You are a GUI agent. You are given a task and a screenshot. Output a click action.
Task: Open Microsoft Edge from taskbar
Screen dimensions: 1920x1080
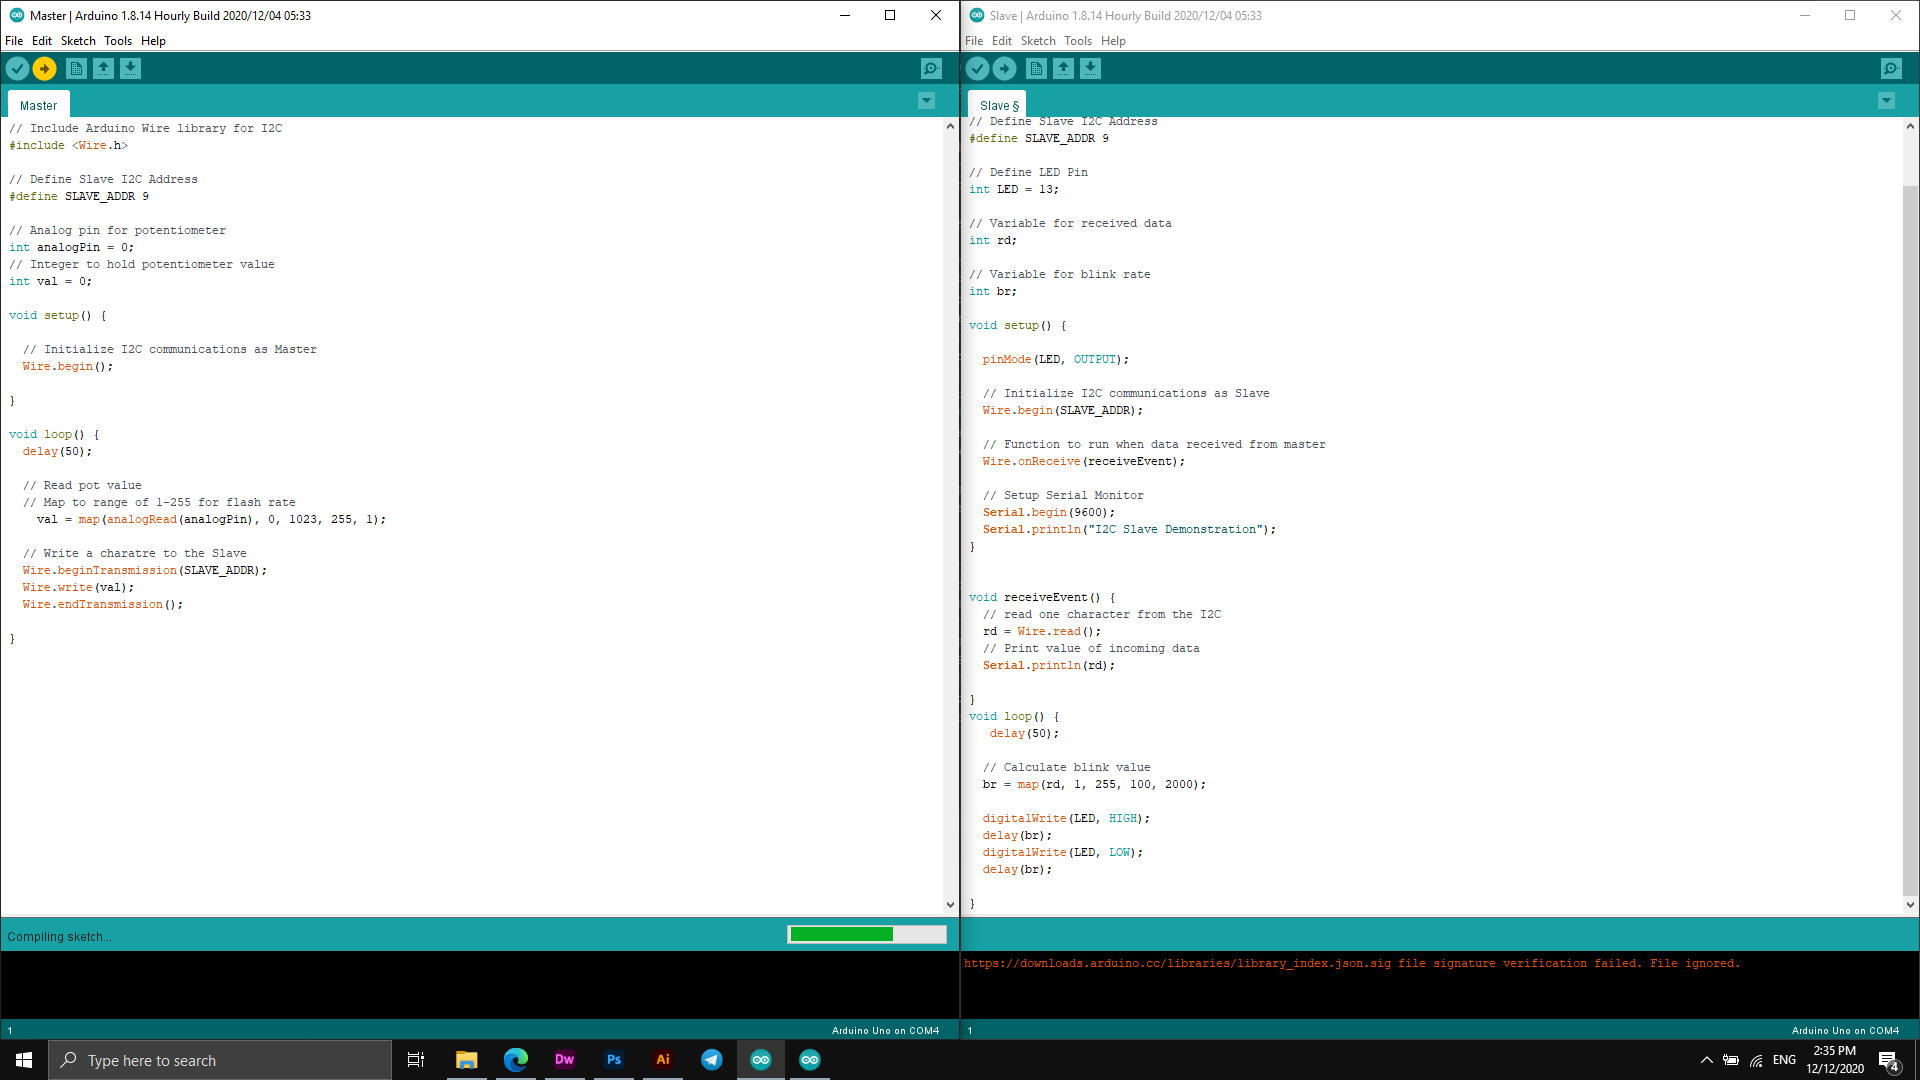point(515,1060)
